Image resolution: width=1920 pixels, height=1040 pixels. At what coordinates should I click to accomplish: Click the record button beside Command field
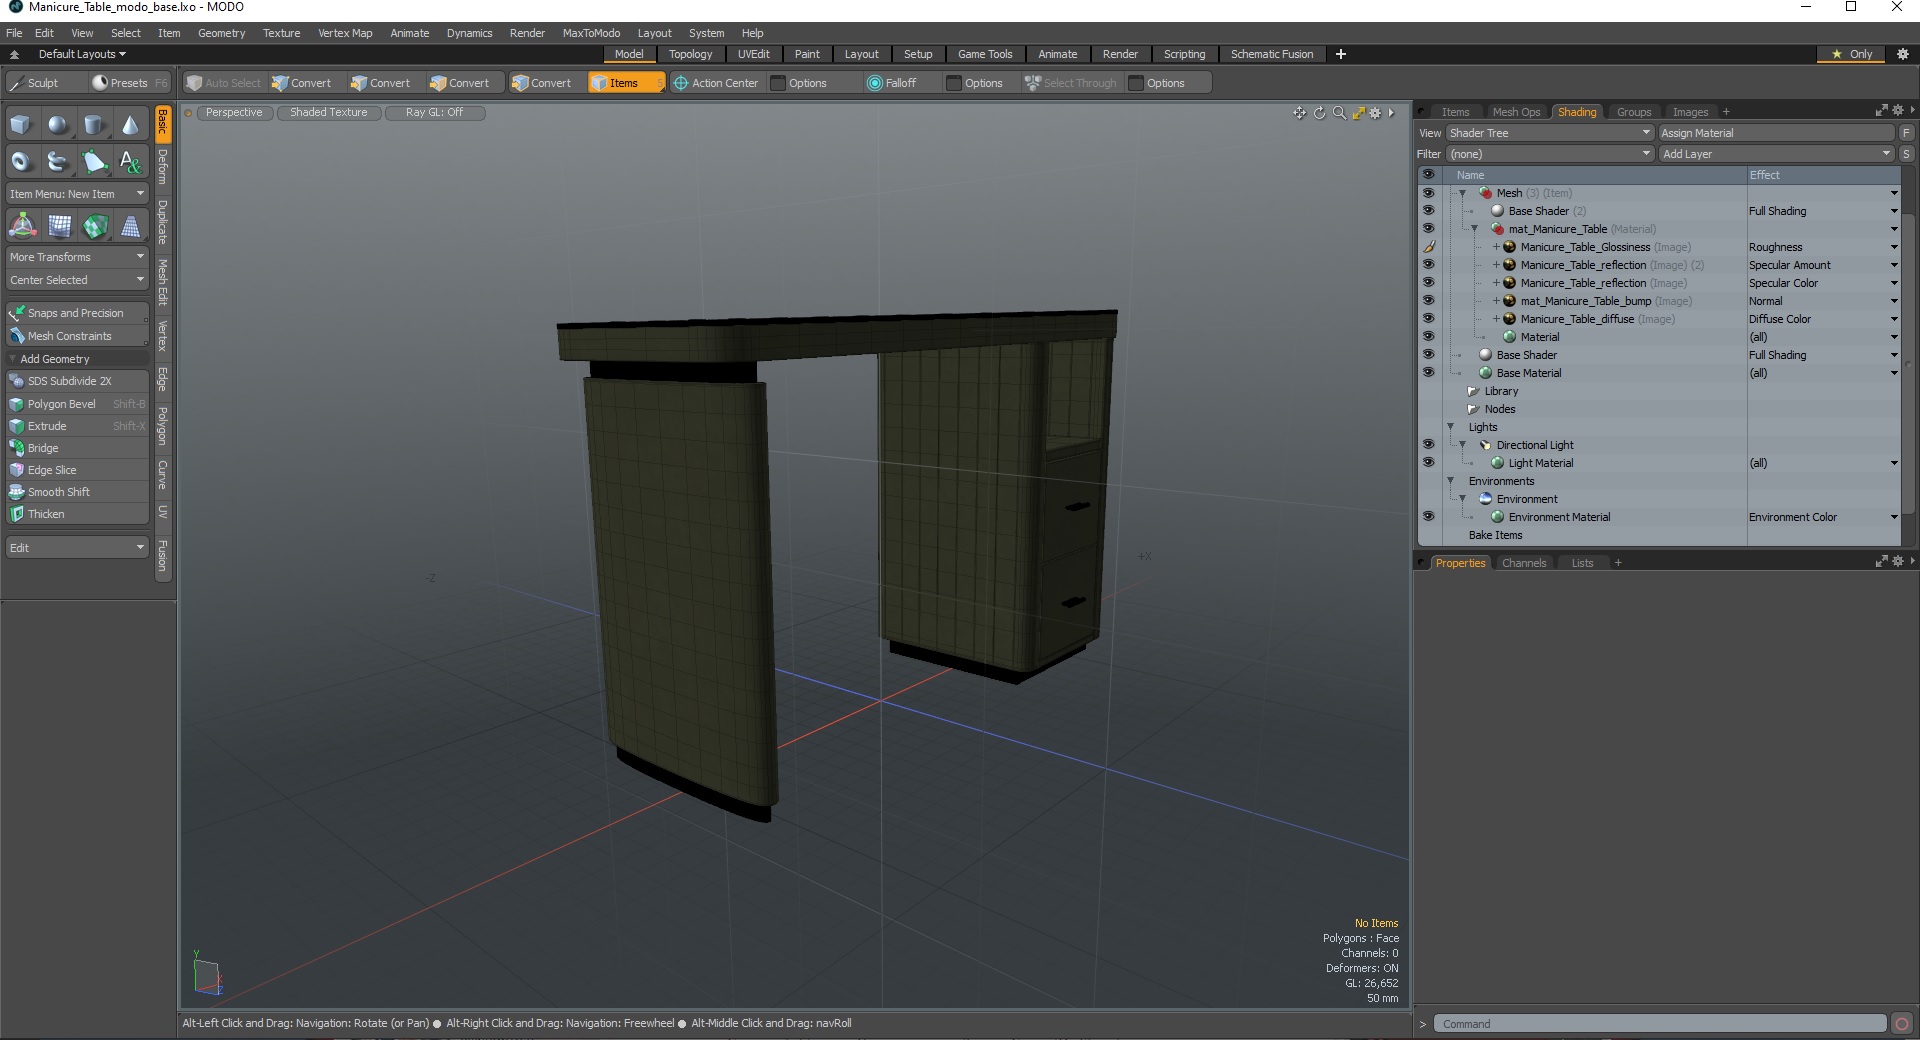coord(1902,1024)
